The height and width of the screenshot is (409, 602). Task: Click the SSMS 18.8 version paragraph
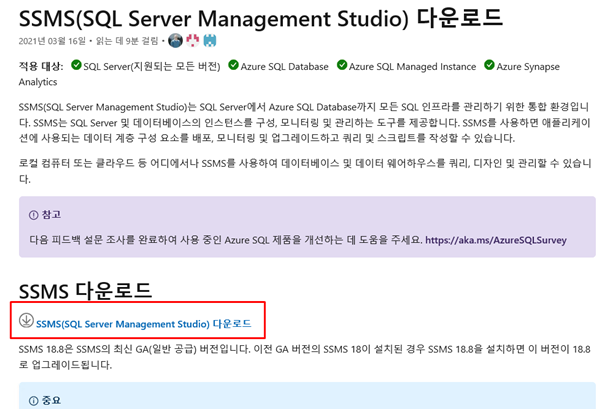point(304,357)
